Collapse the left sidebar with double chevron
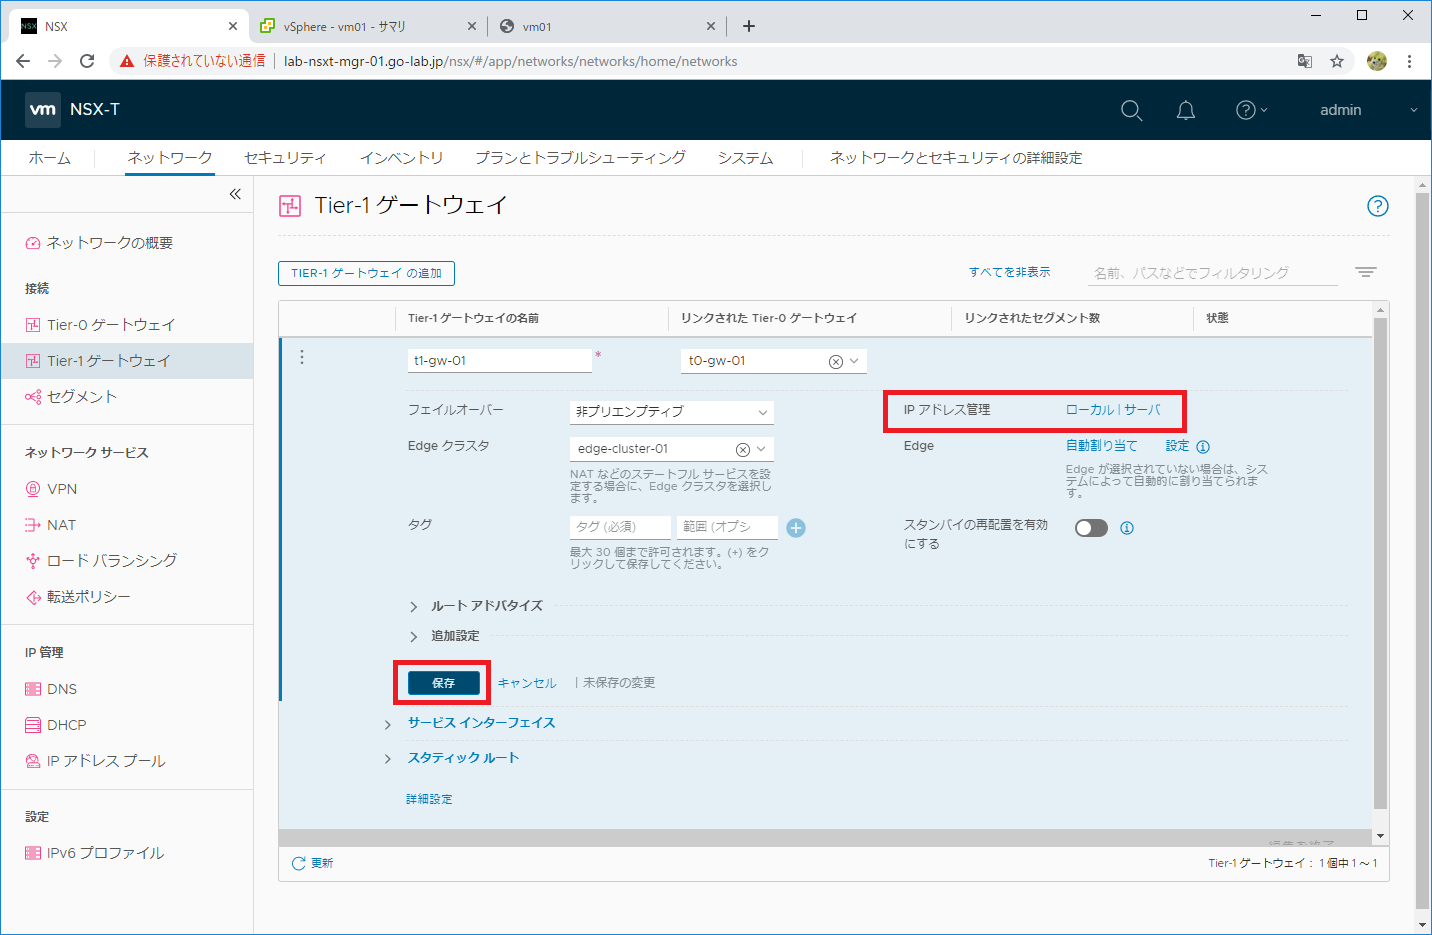This screenshot has width=1432, height=935. tap(235, 194)
